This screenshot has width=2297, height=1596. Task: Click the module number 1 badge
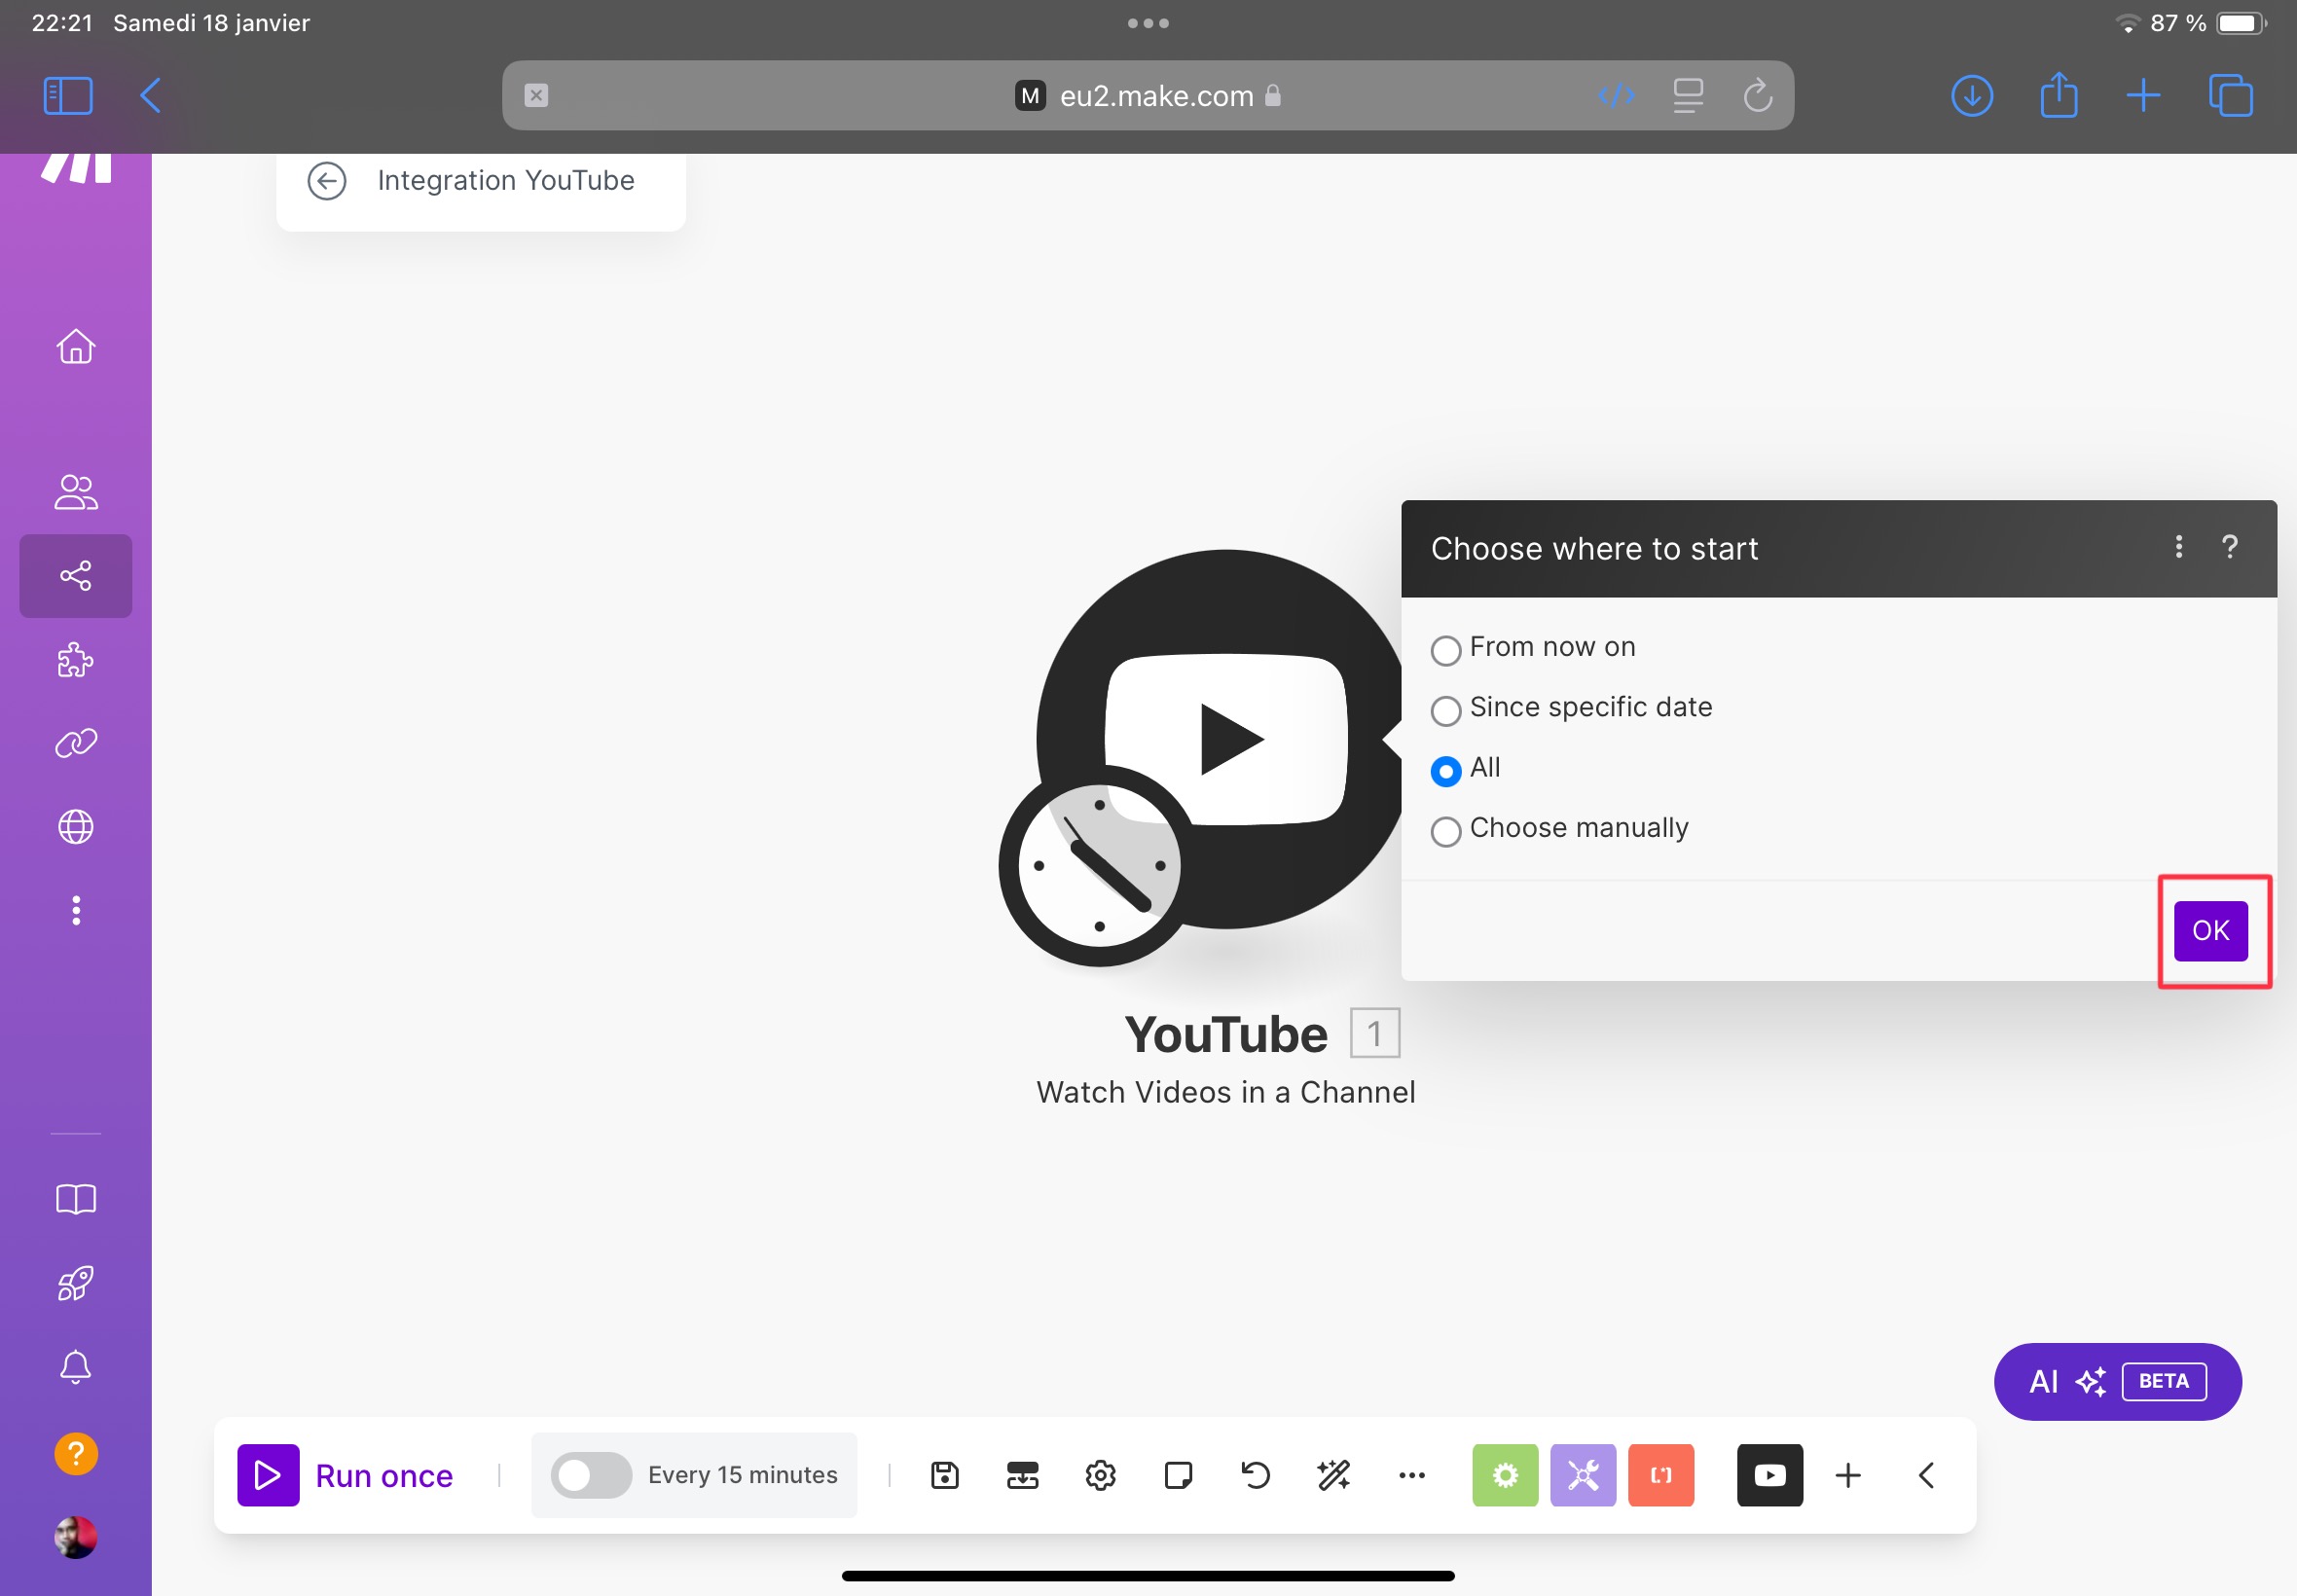pos(1375,1032)
